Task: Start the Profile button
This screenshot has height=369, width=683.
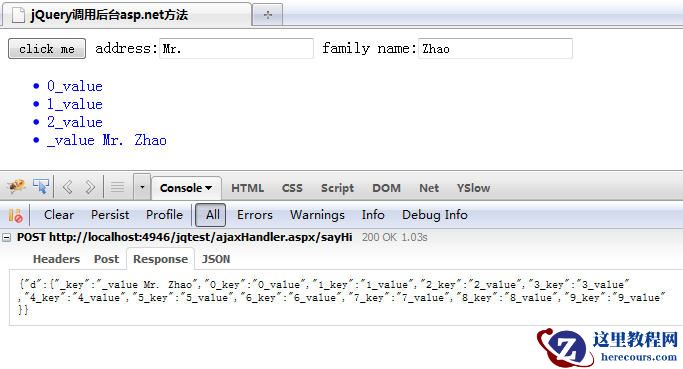Action: pos(164,215)
